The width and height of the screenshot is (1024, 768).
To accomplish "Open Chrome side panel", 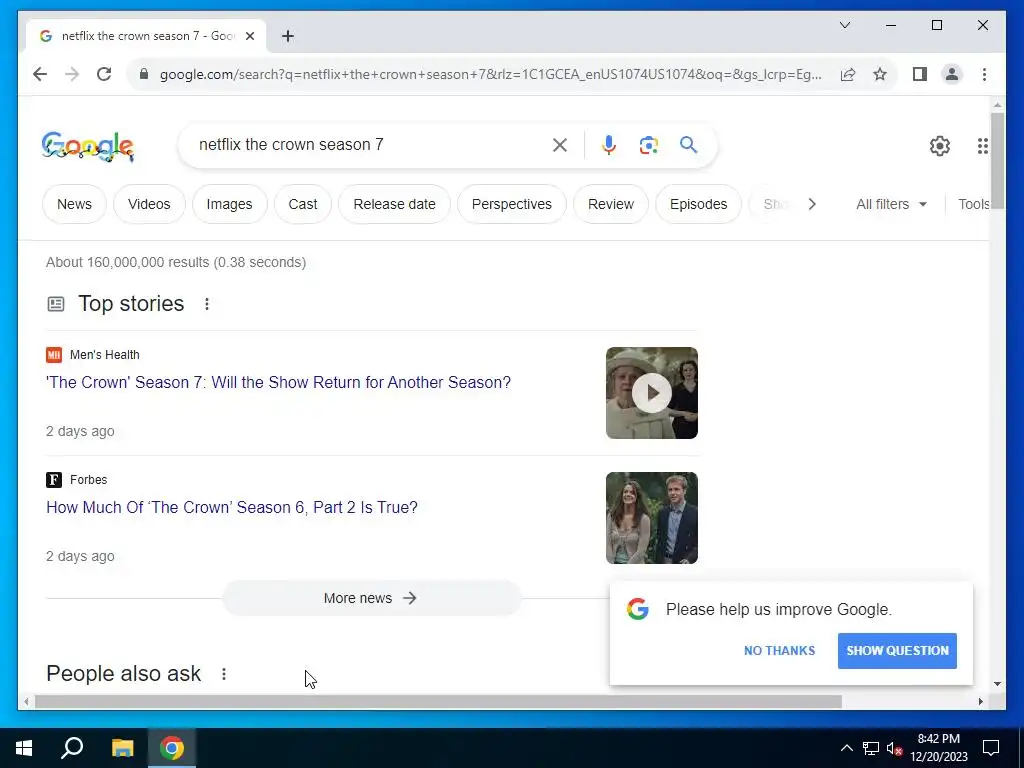I will [920, 74].
